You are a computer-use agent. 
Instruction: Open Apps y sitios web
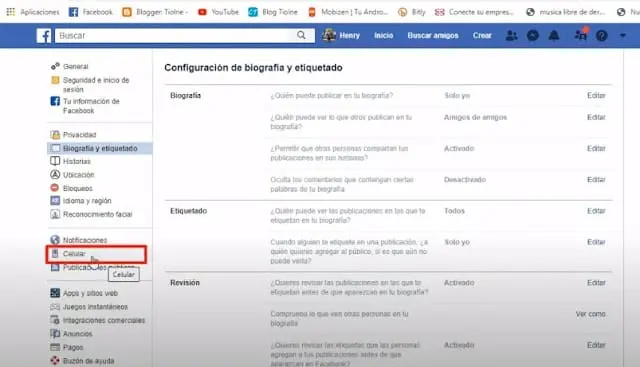(90, 293)
